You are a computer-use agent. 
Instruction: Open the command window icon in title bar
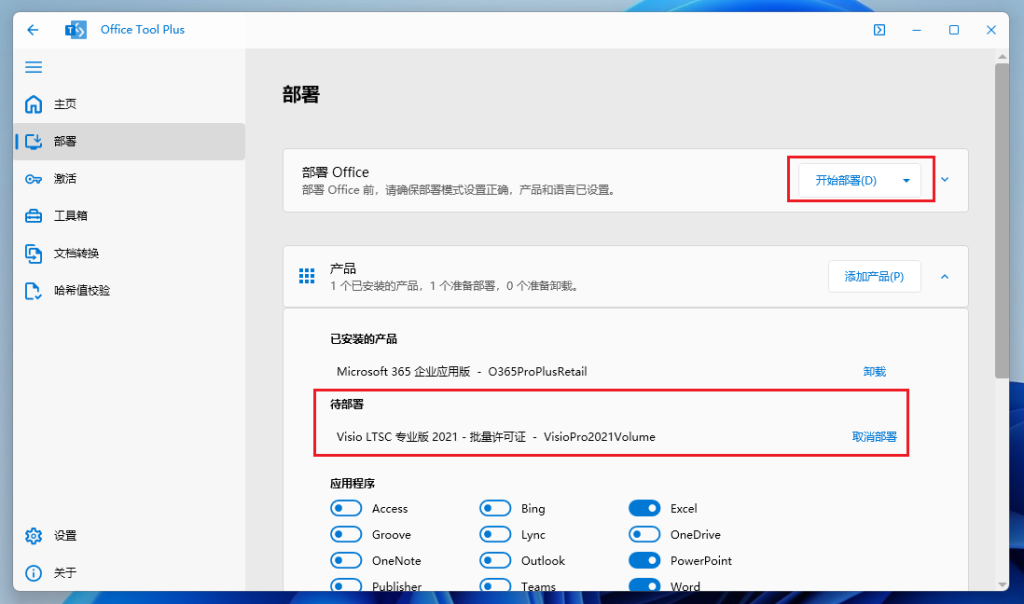point(879,30)
